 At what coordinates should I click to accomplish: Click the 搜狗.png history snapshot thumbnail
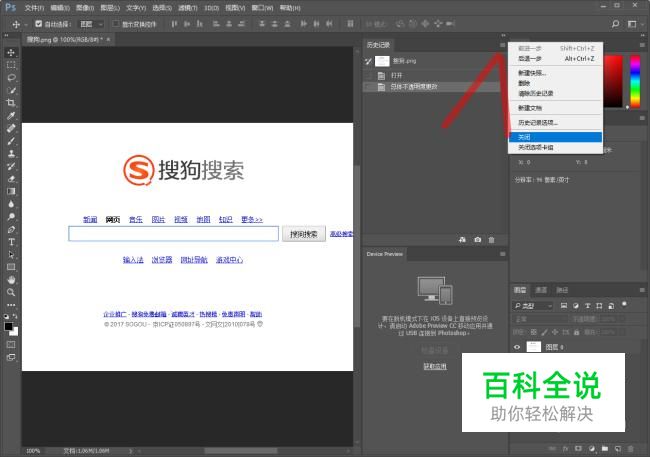(382, 61)
